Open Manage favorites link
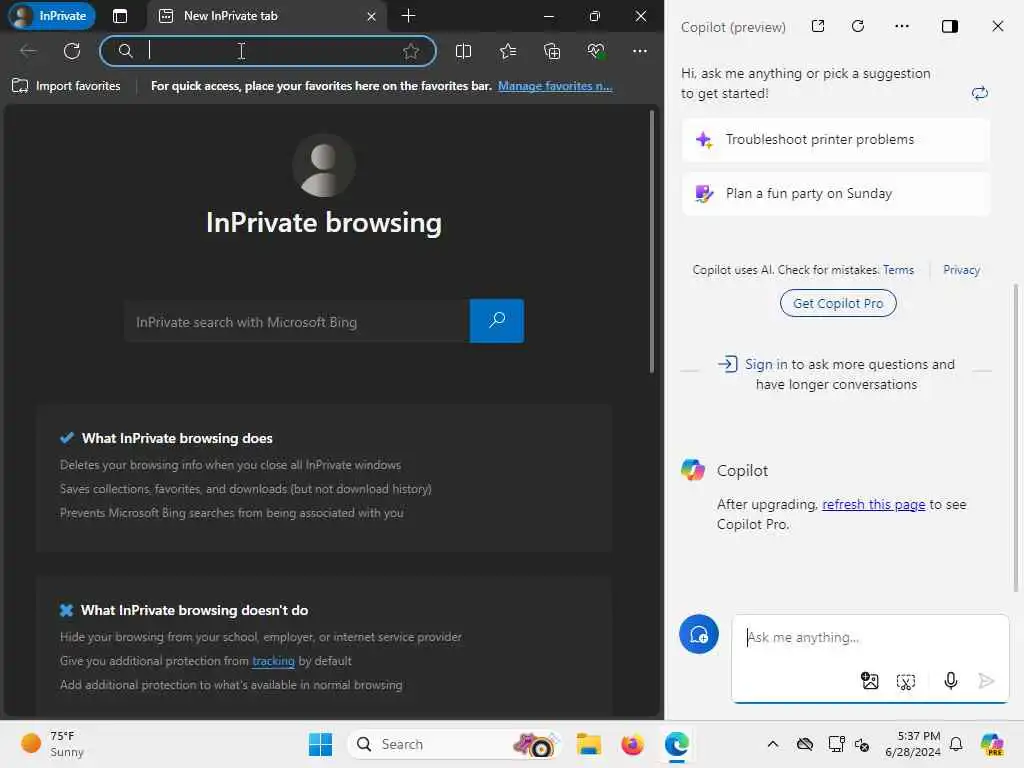 click(555, 86)
